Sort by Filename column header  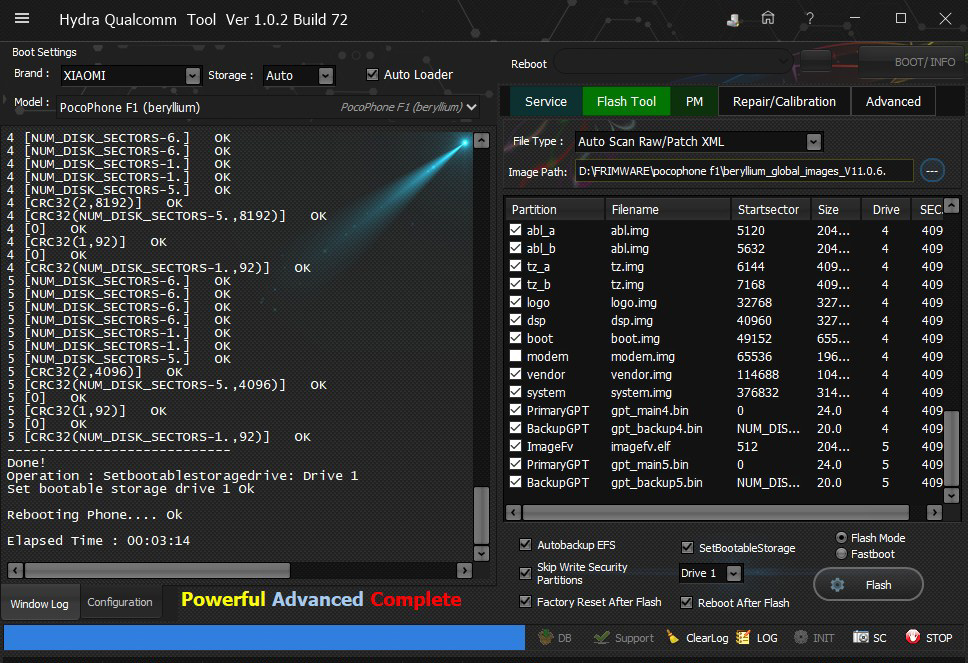click(x=667, y=209)
